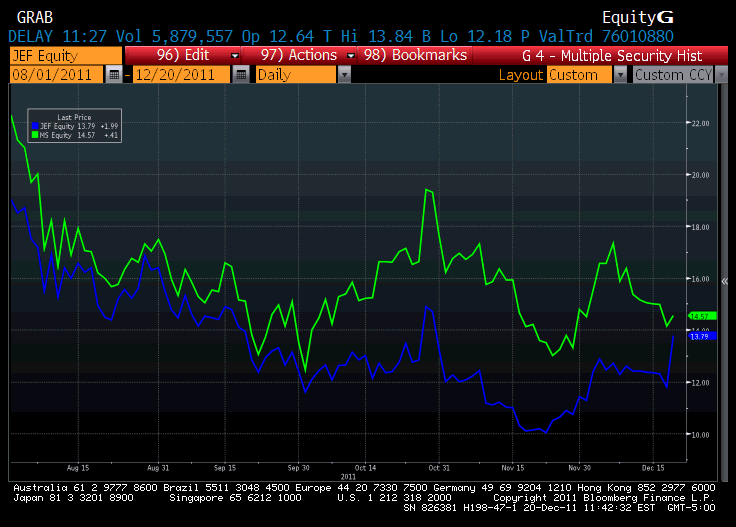Click the 16.00 y-axis label
This screenshot has height=527, width=736.
click(x=701, y=279)
